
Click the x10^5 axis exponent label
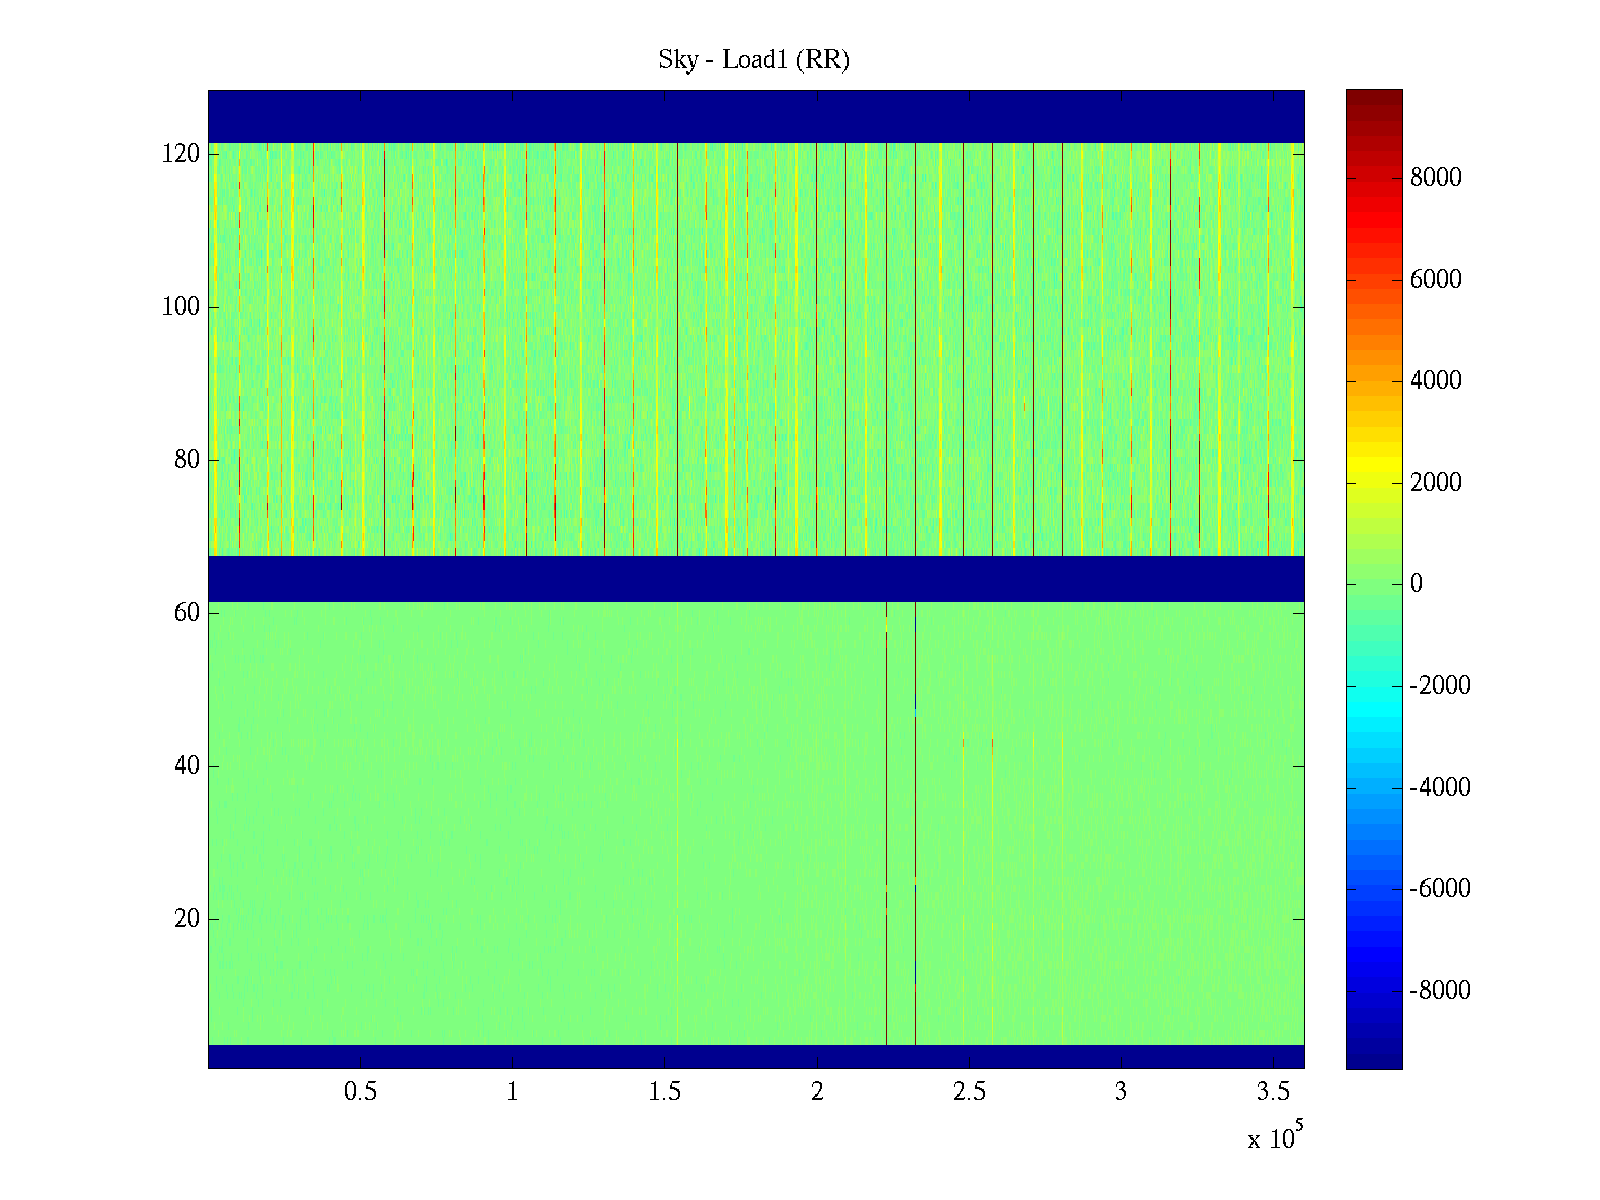click(x=1275, y=1137)
